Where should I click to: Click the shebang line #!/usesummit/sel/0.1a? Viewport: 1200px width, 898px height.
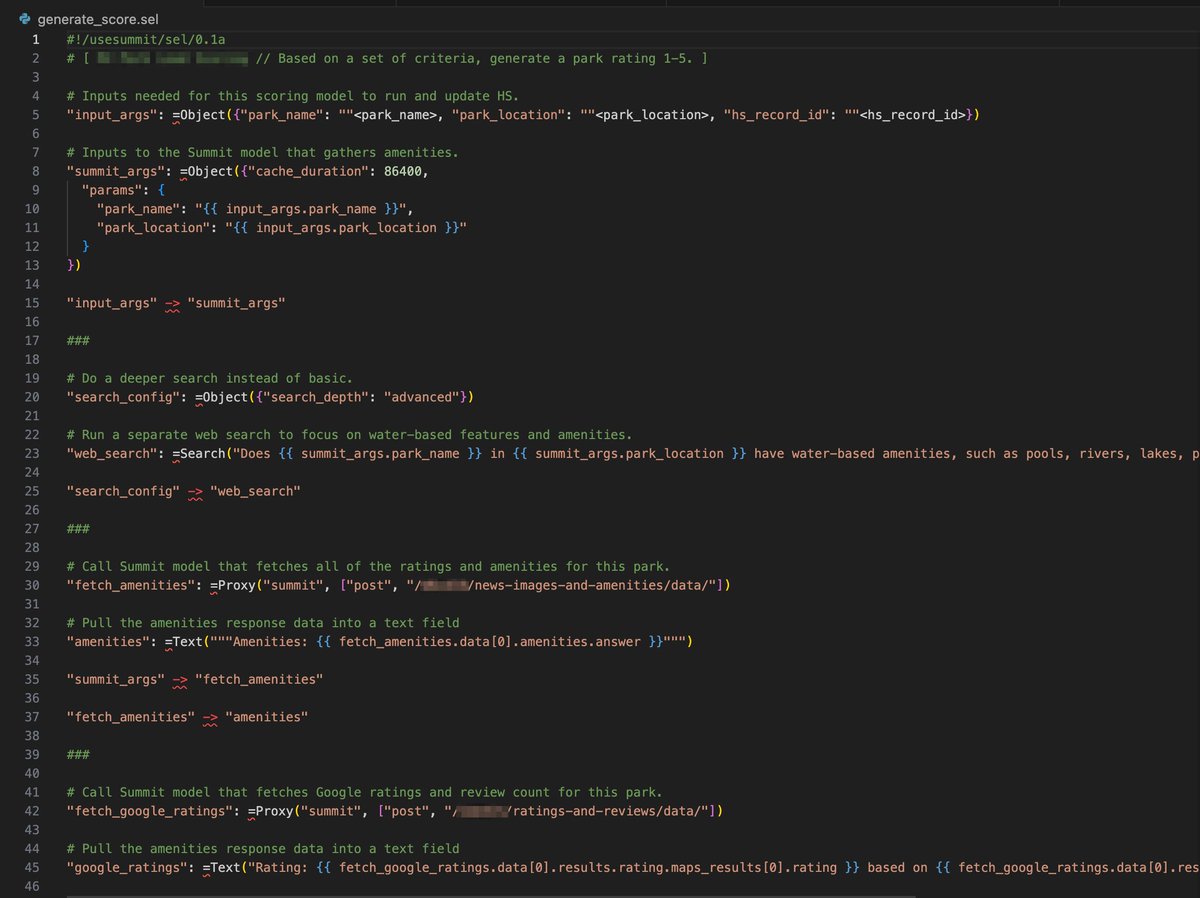(x=146, y=40)
